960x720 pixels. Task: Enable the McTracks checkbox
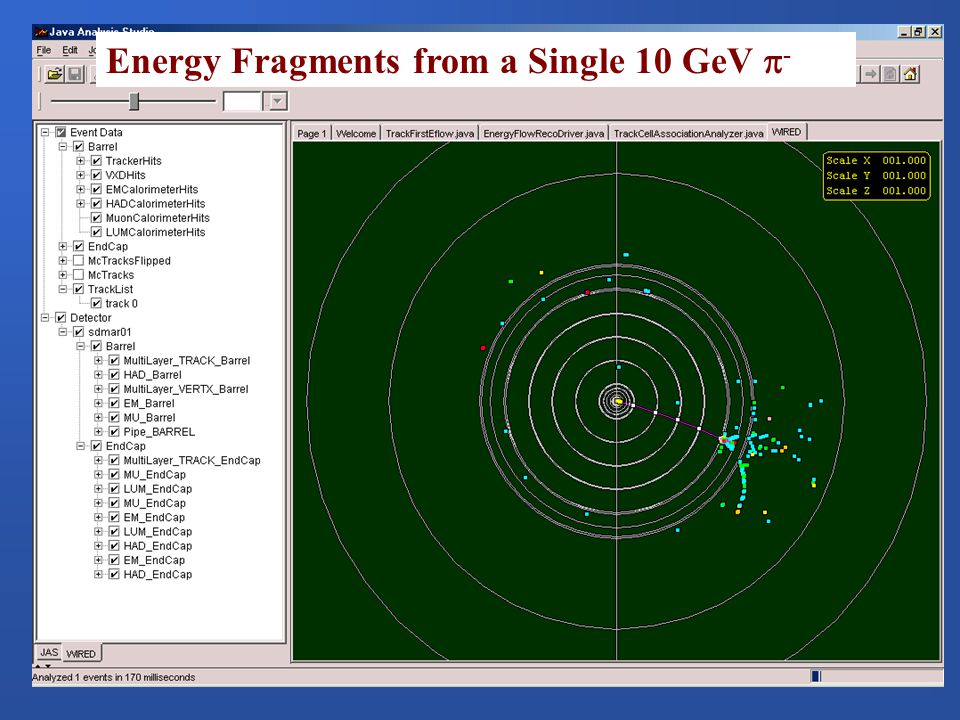pos(78,275)
